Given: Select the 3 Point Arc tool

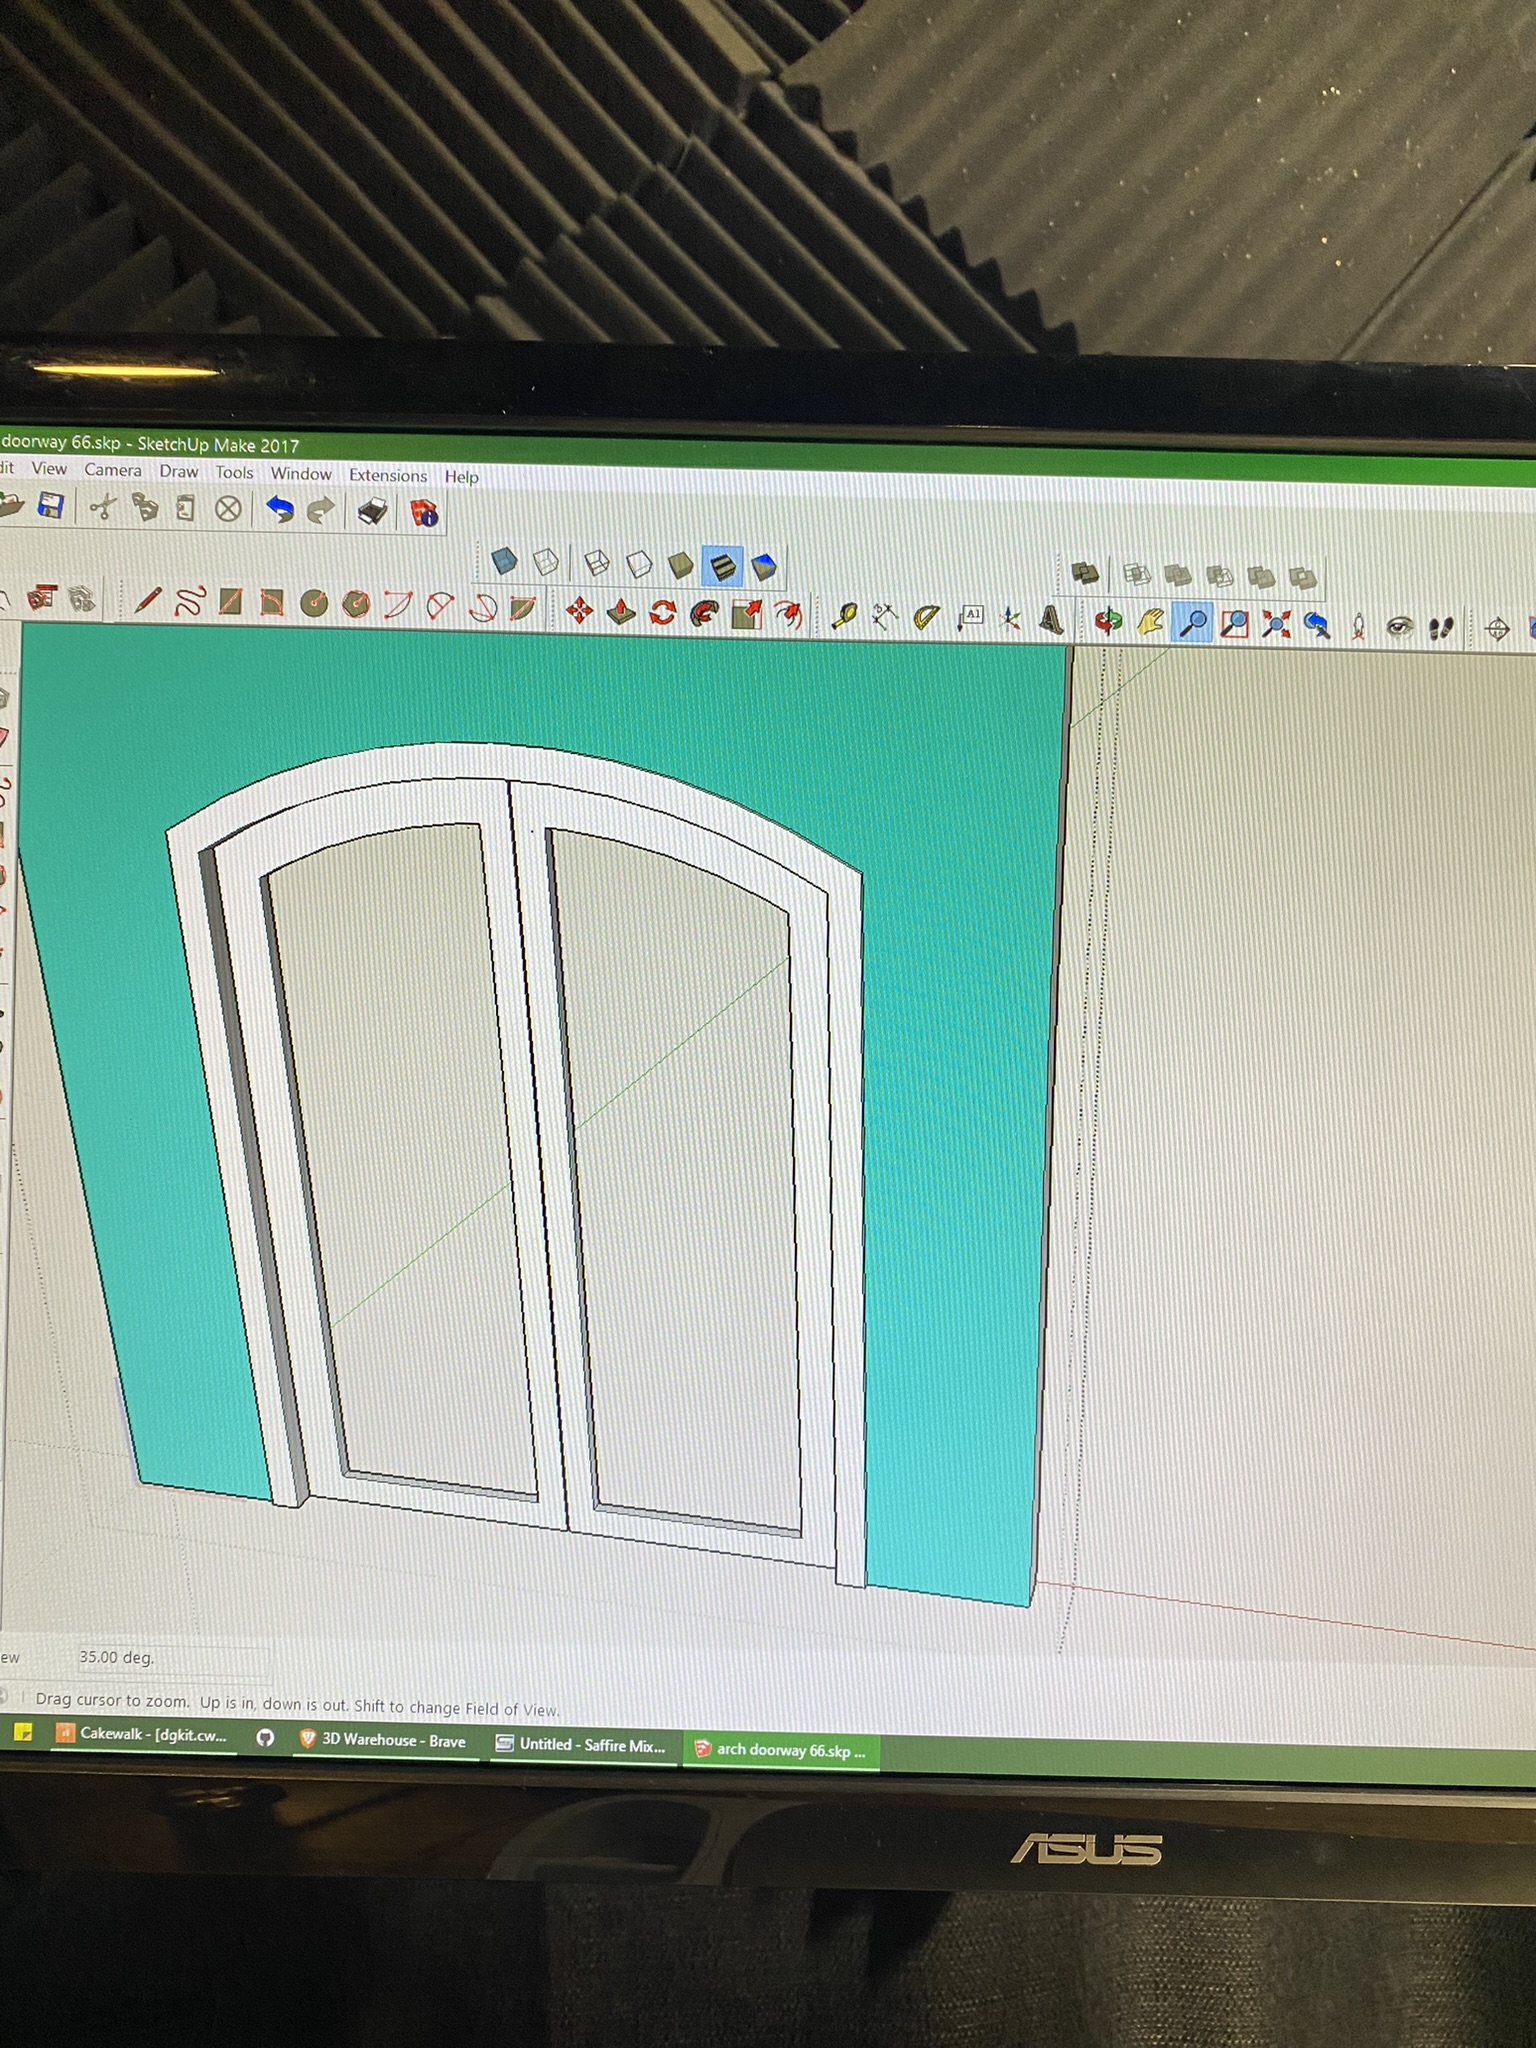Looking at the screenshot, I should (x=482, y=608).
